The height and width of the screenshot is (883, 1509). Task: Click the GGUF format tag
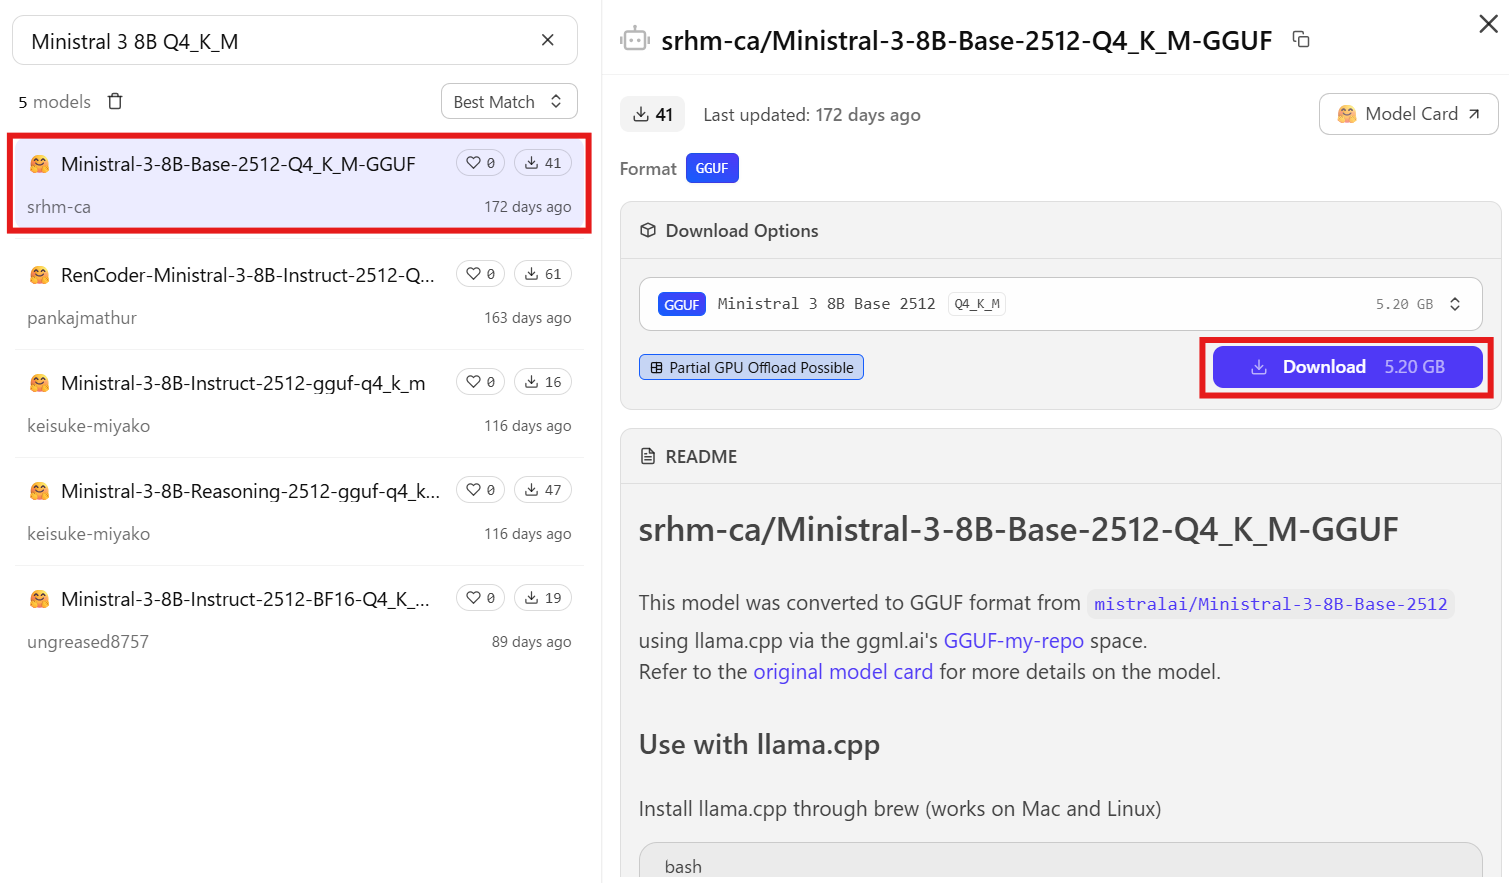tap(712, 168)
